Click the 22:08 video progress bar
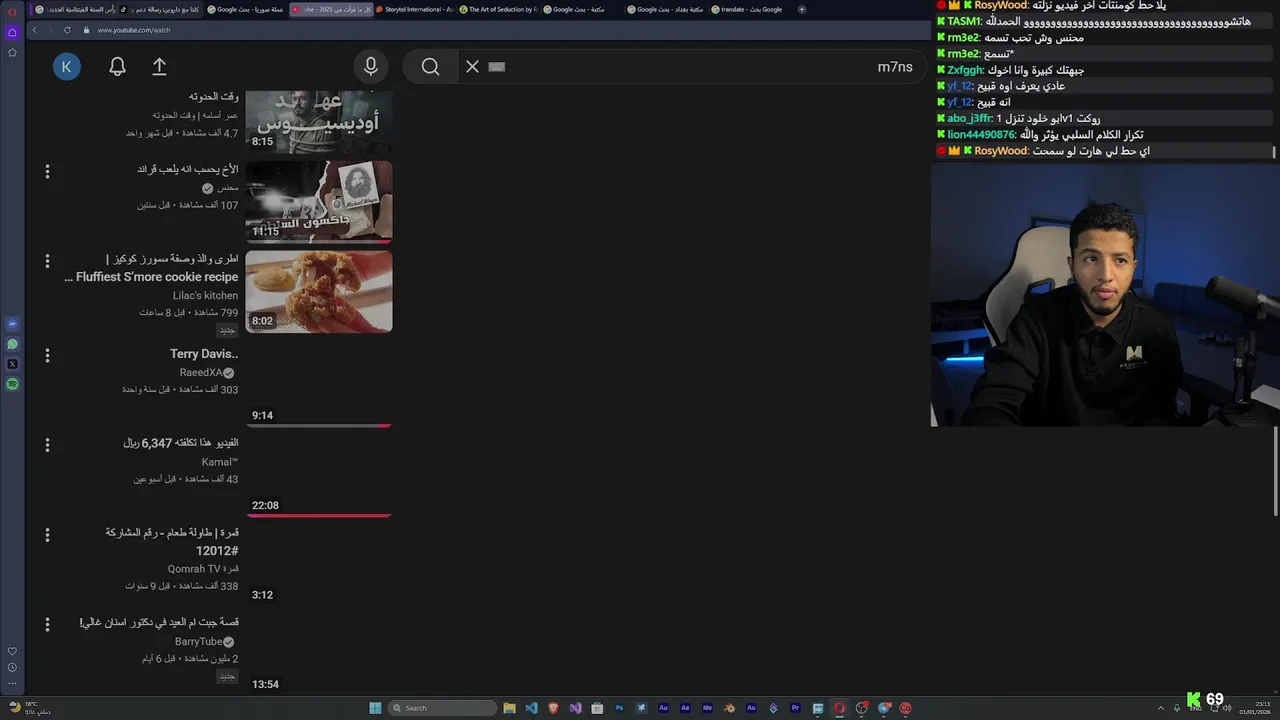The height and width of the screenshot is (720, 1280). pyautogui.click(x=319, y=516)
